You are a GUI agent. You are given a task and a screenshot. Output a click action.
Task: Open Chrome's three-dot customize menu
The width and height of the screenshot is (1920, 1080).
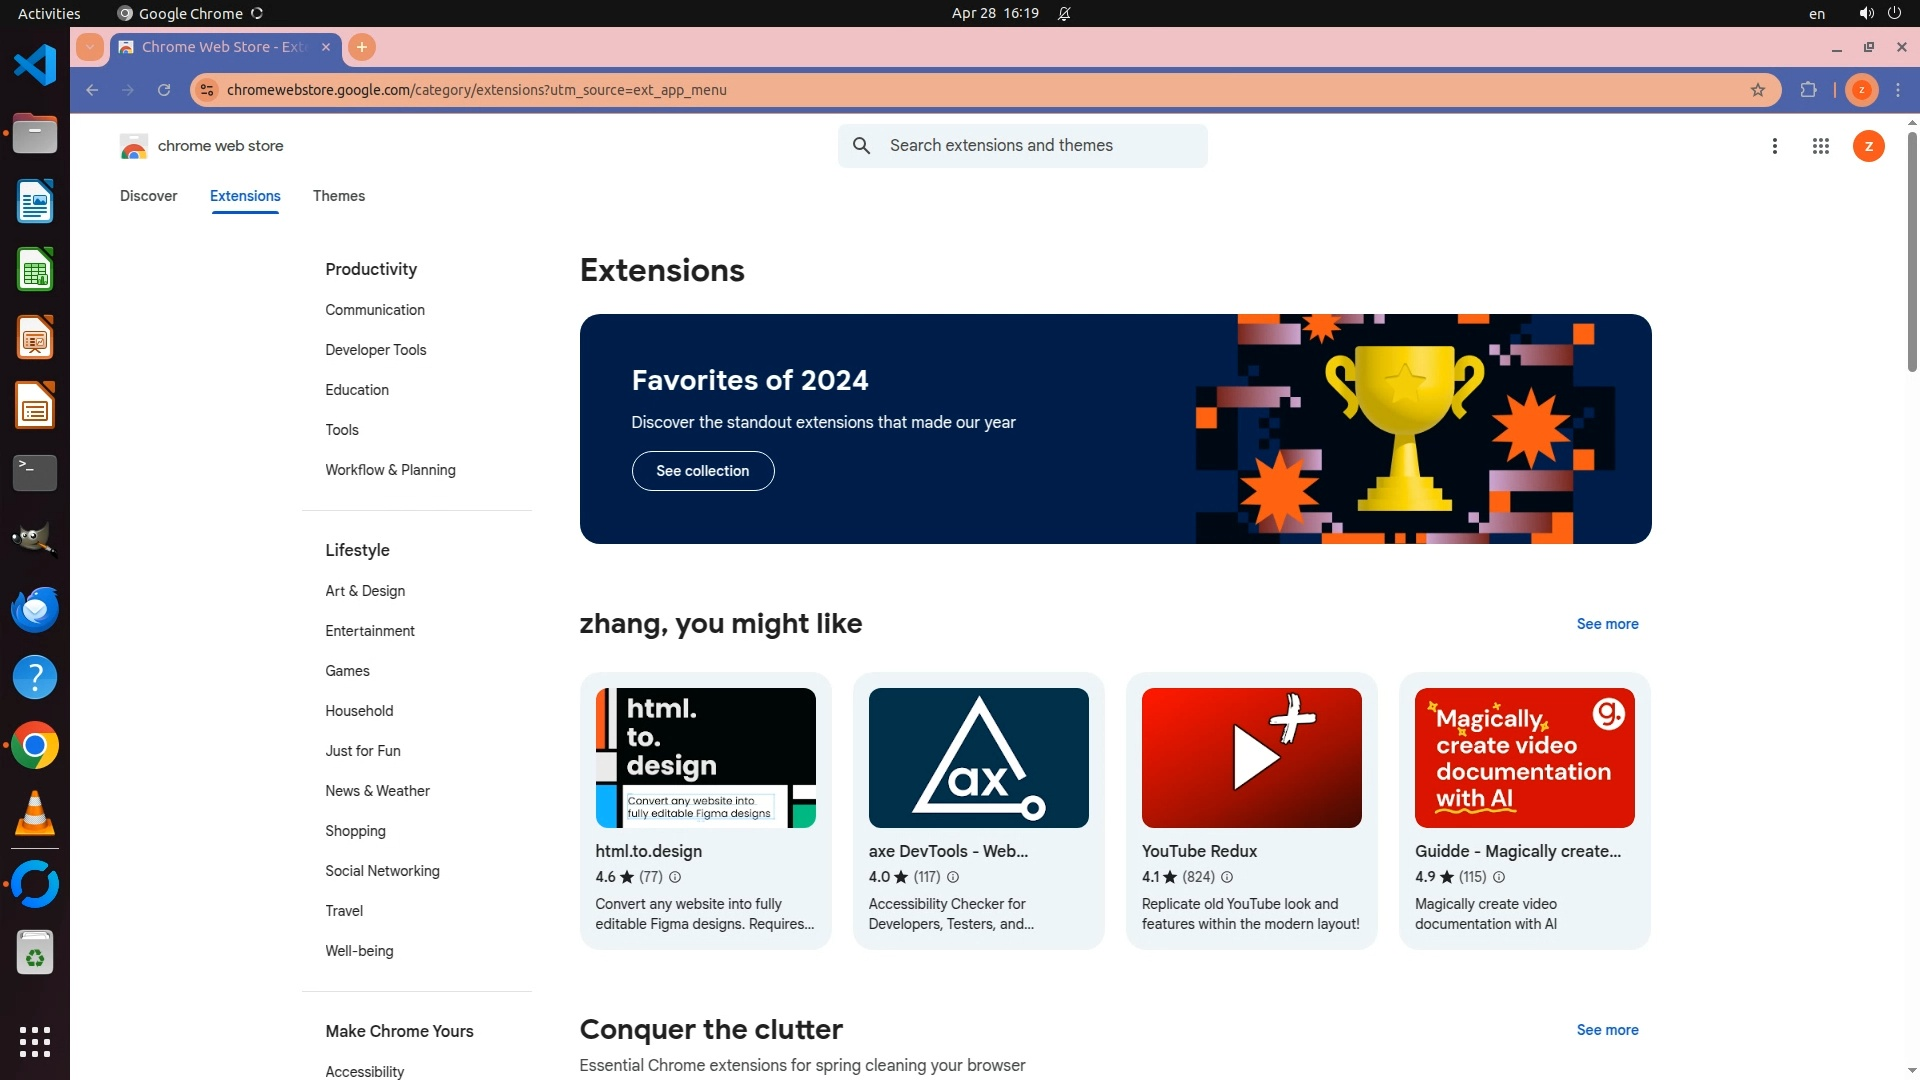coord(1898,90)
